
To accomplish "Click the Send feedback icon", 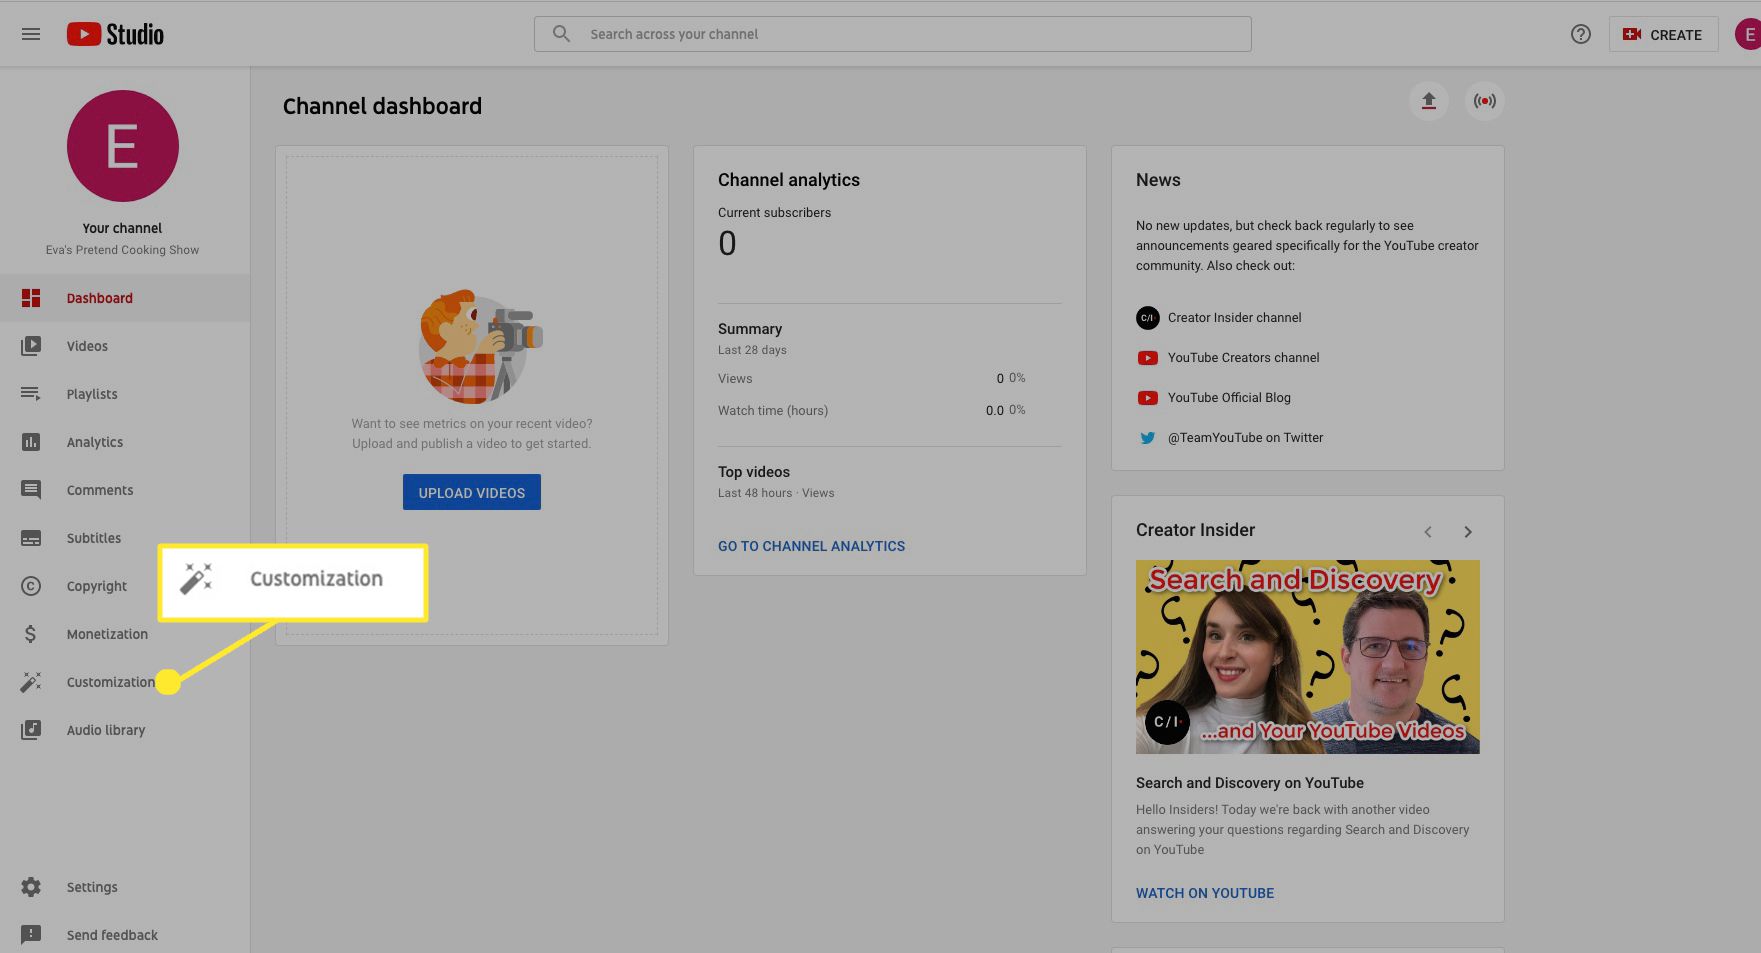I will pyautogui.click(x=31, y=935).
